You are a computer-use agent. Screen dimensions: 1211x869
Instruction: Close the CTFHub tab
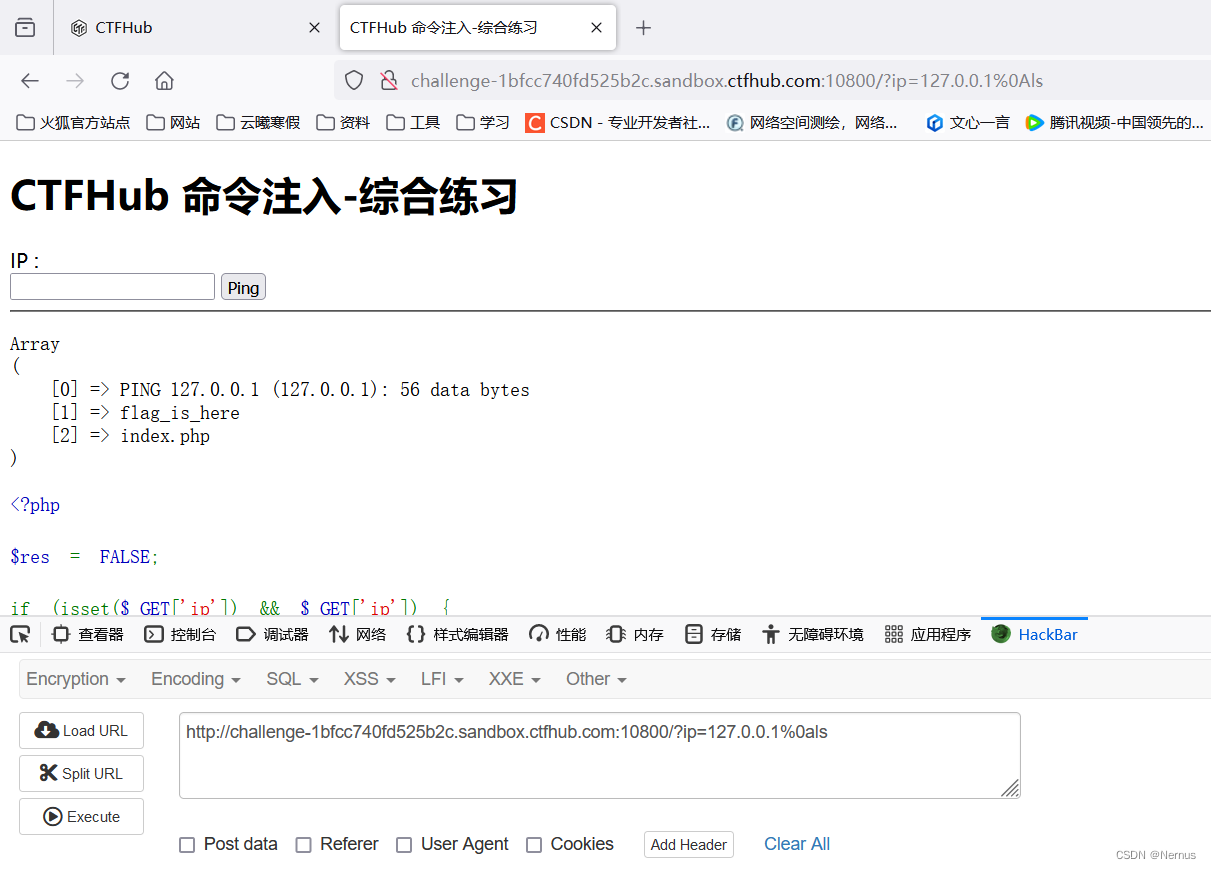tap(314, 28)
